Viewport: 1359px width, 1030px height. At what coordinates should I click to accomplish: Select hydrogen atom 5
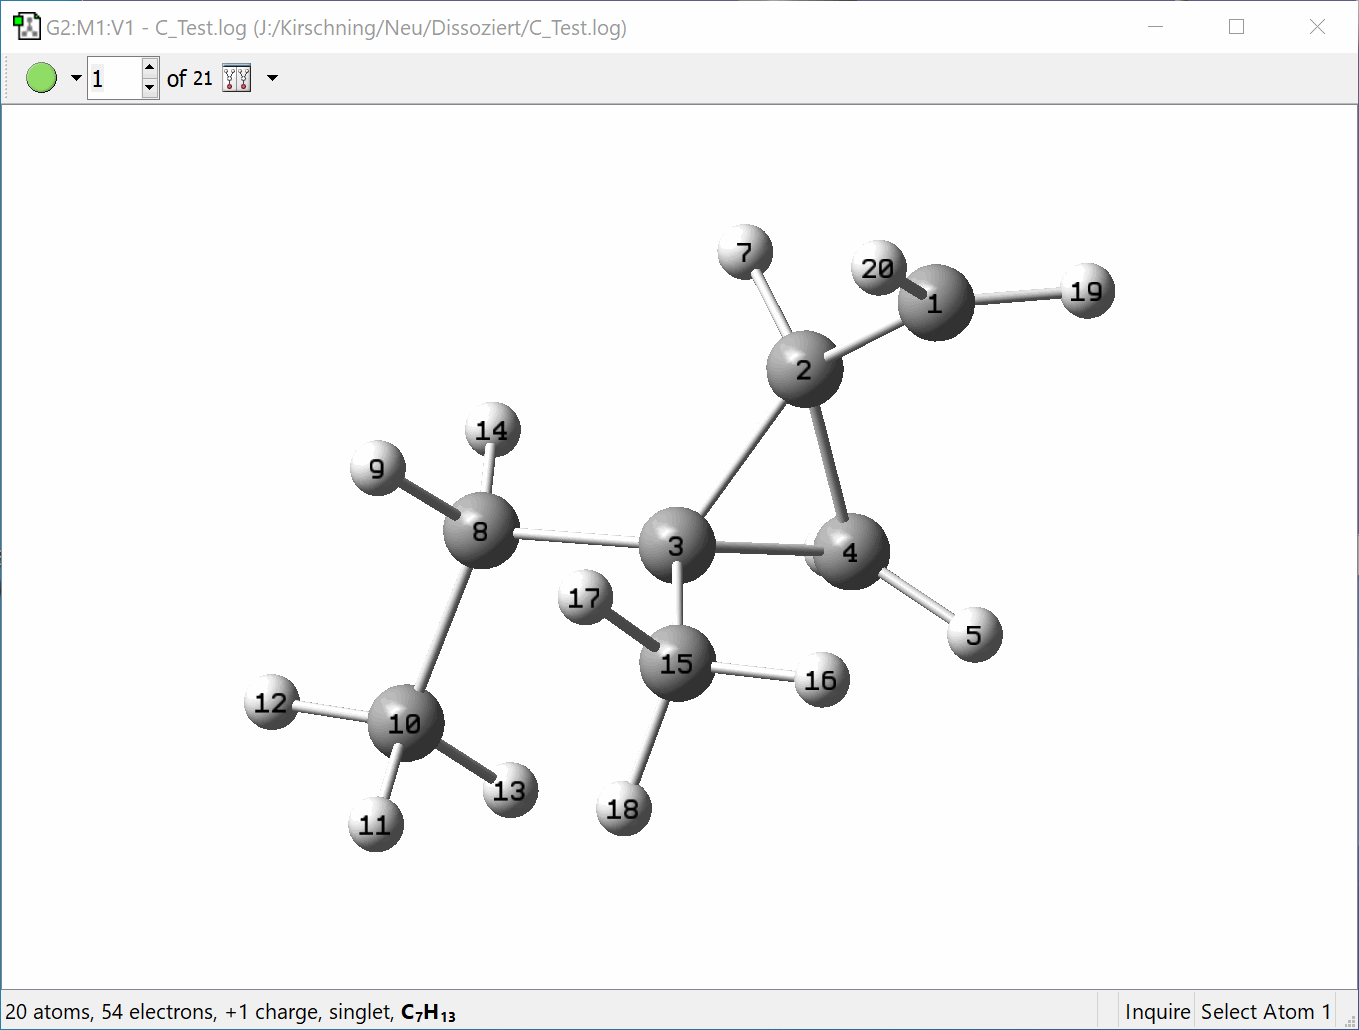point(974,634)
